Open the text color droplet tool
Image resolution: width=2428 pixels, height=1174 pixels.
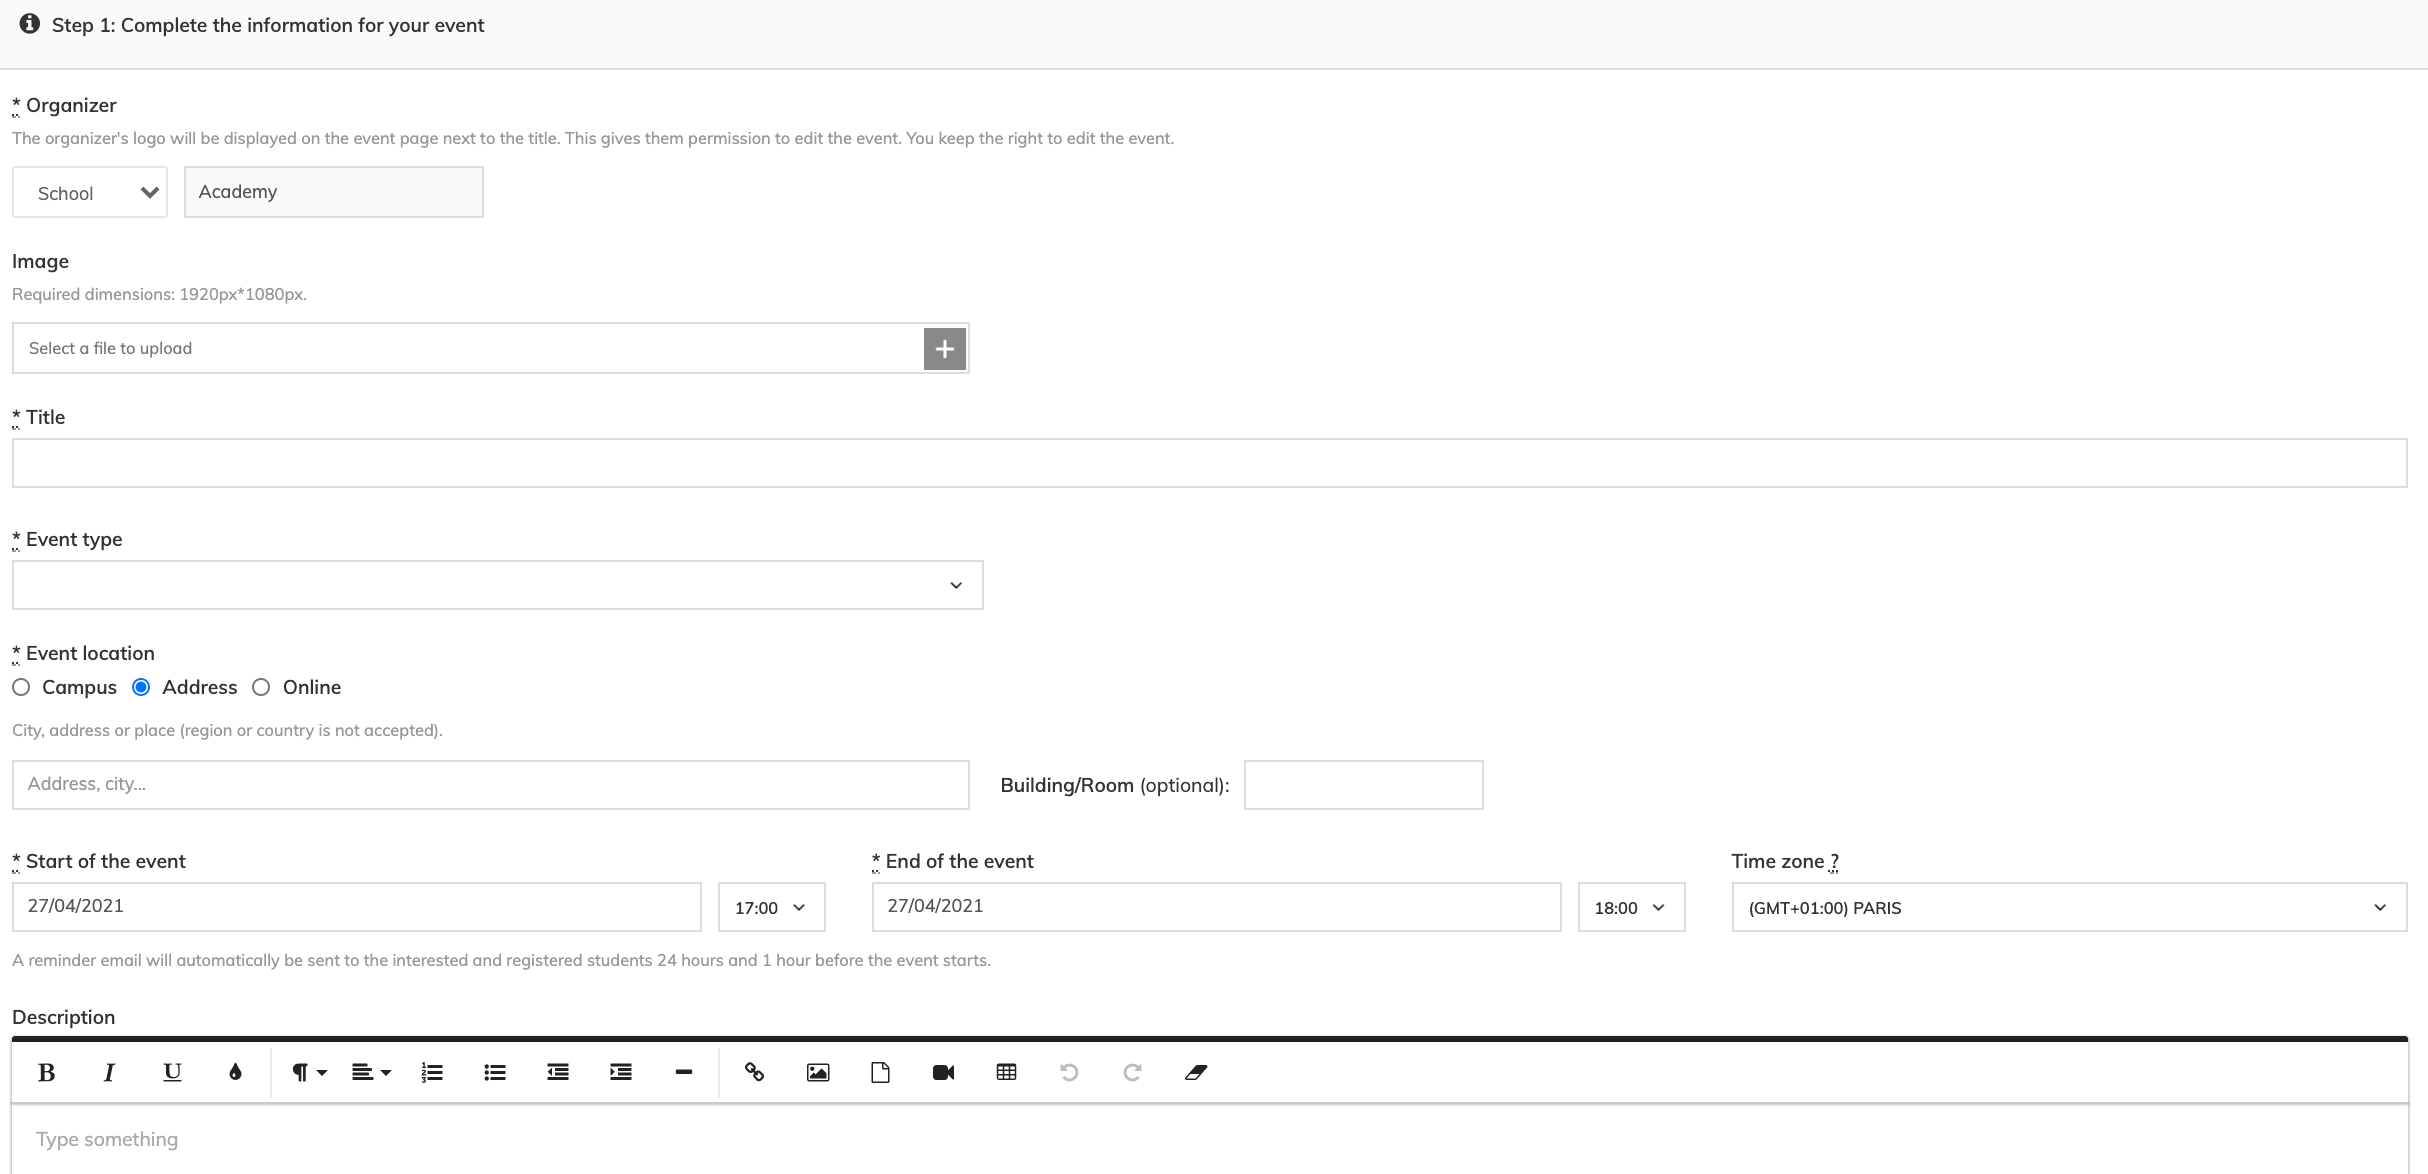click(235, 1072)
